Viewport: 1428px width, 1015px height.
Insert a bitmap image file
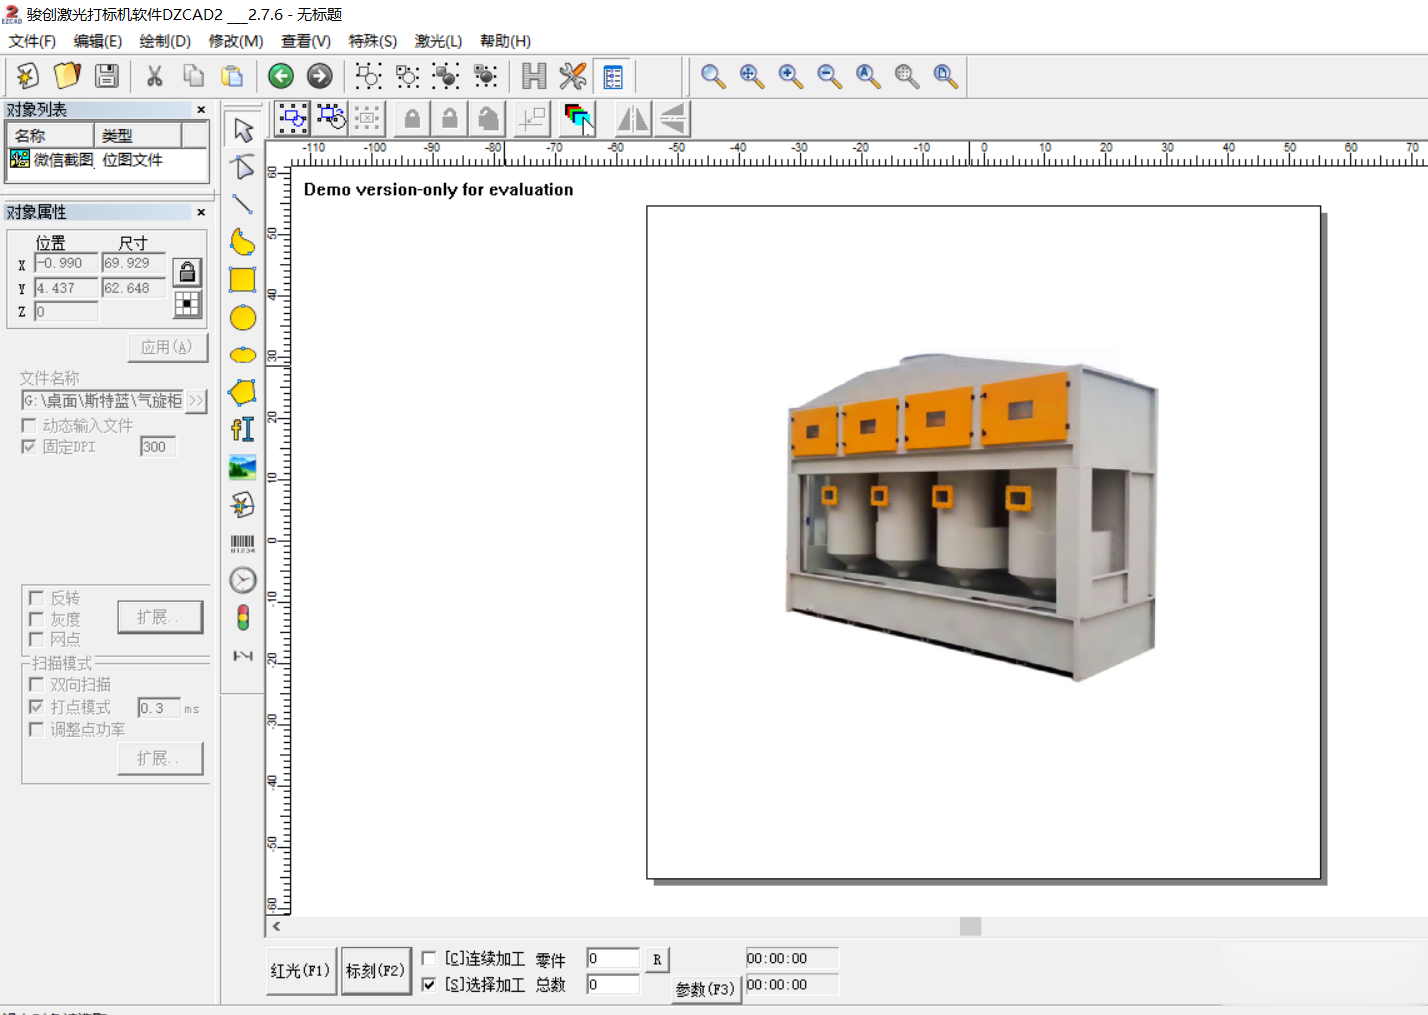click(x=243, y=467)
